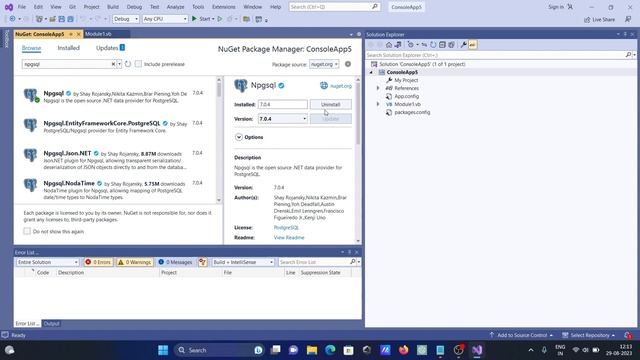
Task: Click Visual Studio top search box
Action: (x=334, y=7)
